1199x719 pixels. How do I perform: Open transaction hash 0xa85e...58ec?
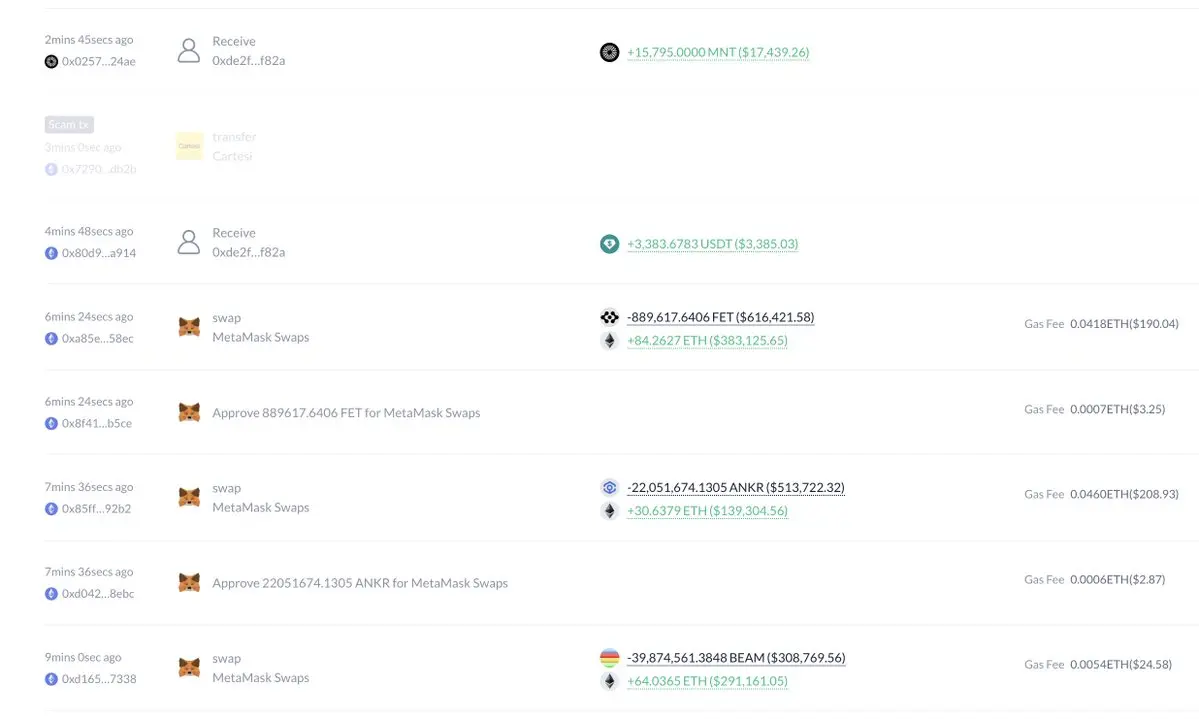(98, 338)
